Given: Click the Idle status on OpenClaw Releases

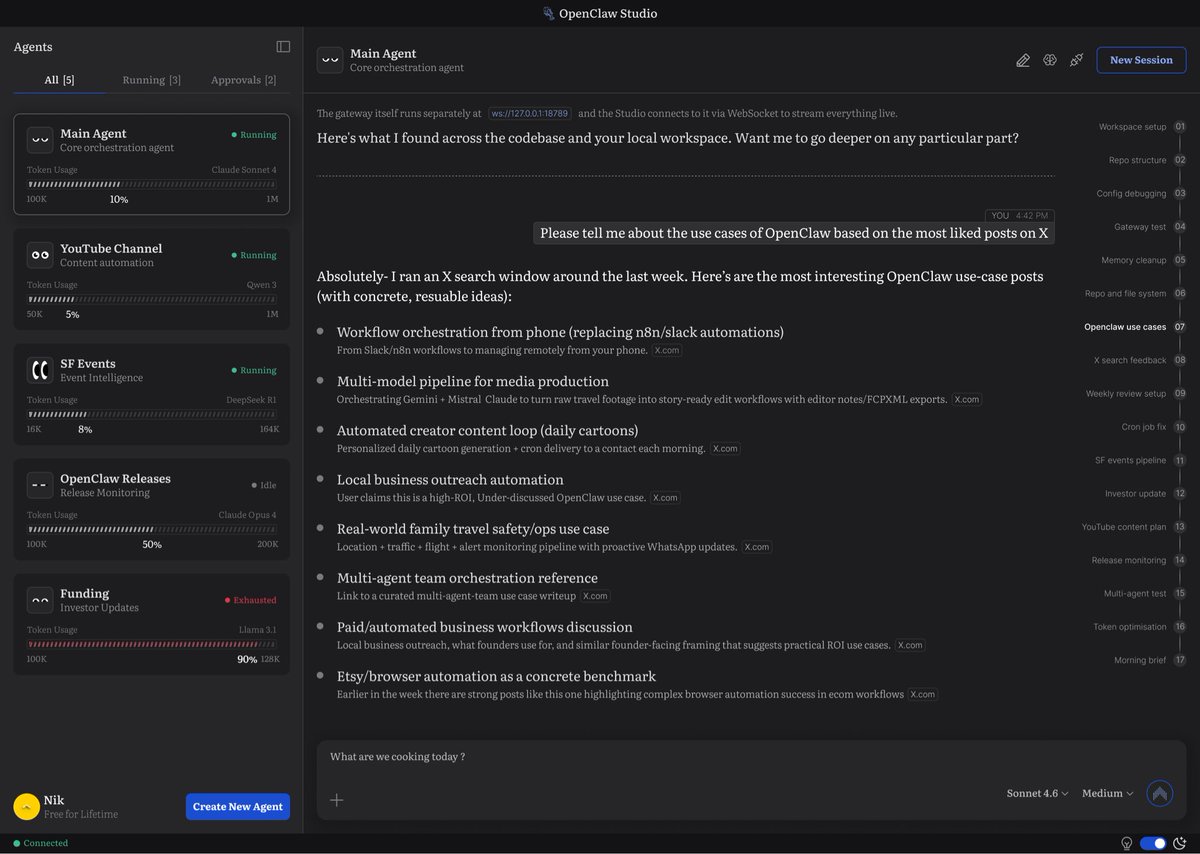Looking at the screenshot, I should pos(264,485).
